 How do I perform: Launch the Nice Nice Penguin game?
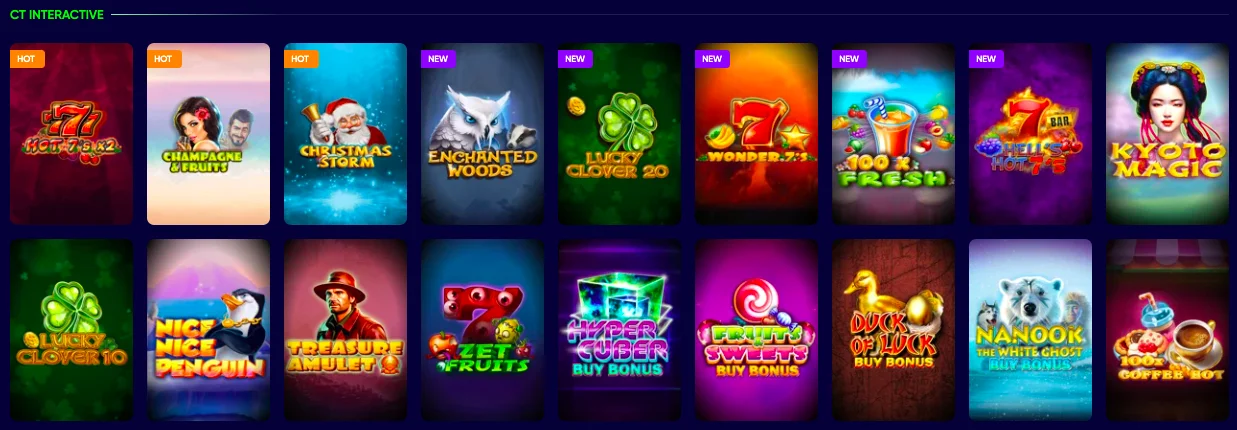[208, 330]
